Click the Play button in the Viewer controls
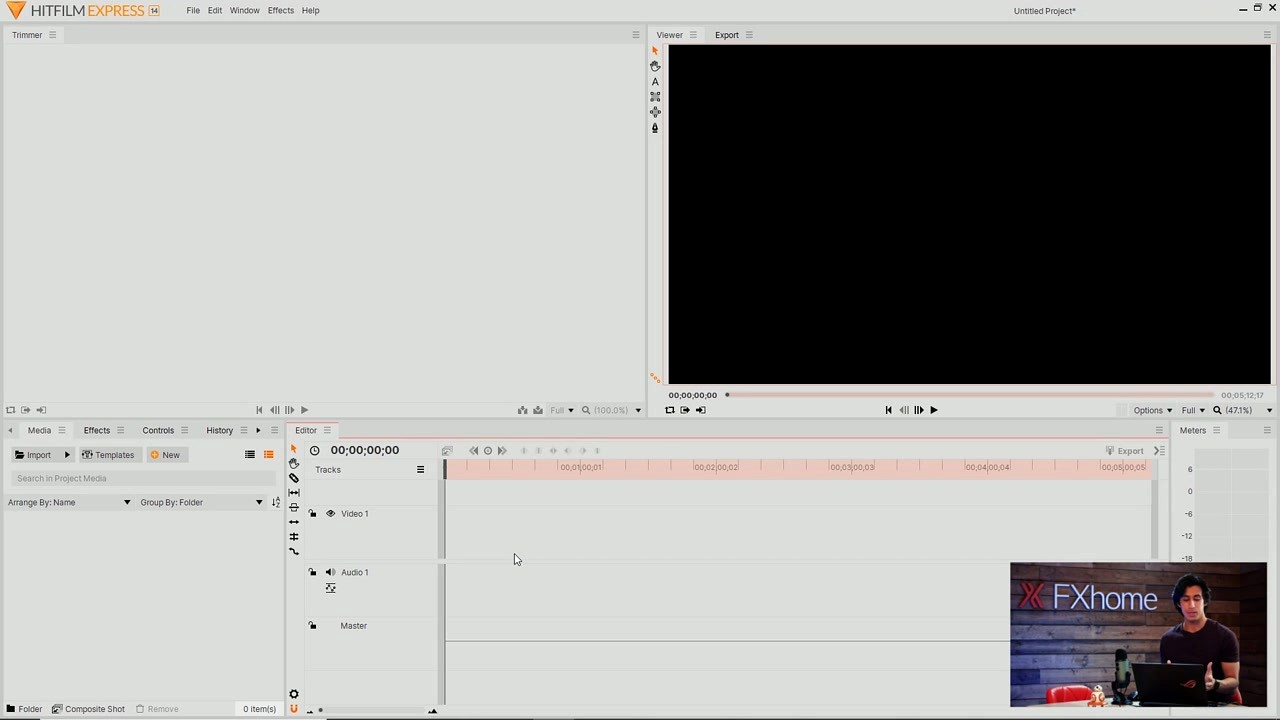 pyautogui.click(x=932, y=410)
